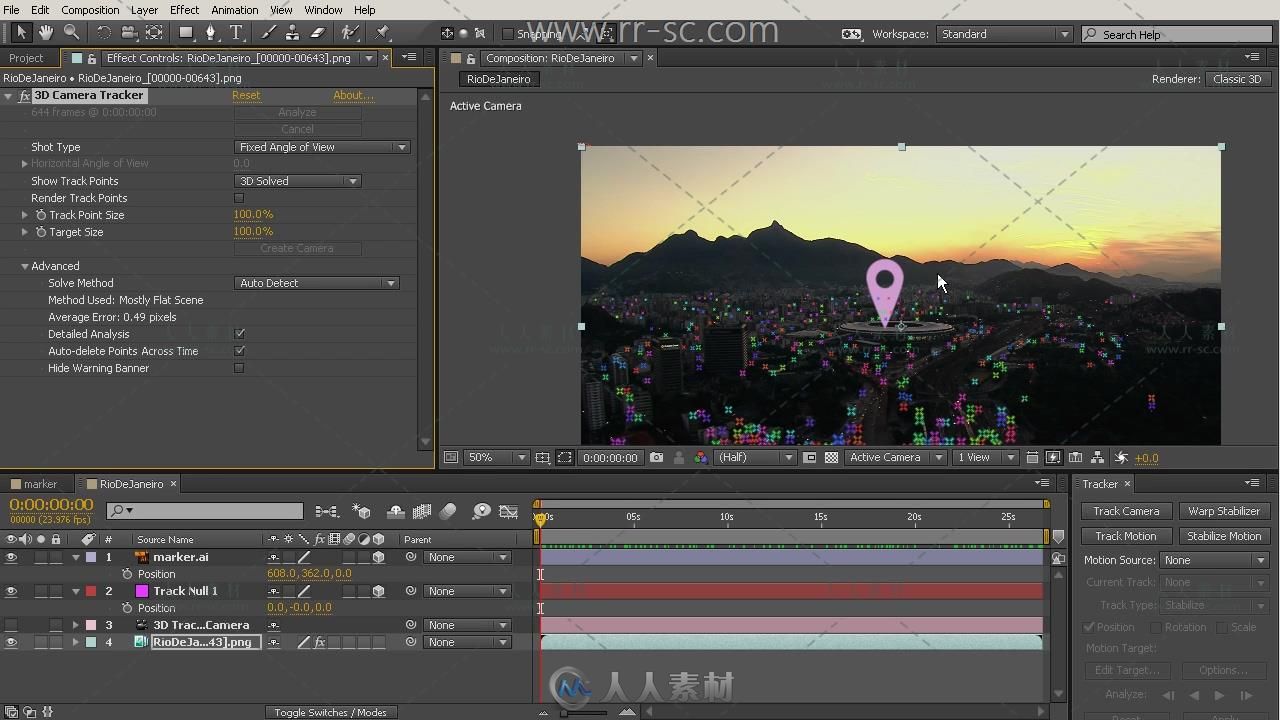This screenshot has width=1280, height=720.
Task: Expand Track Point Size property
Action: click(x=25, y=215)
